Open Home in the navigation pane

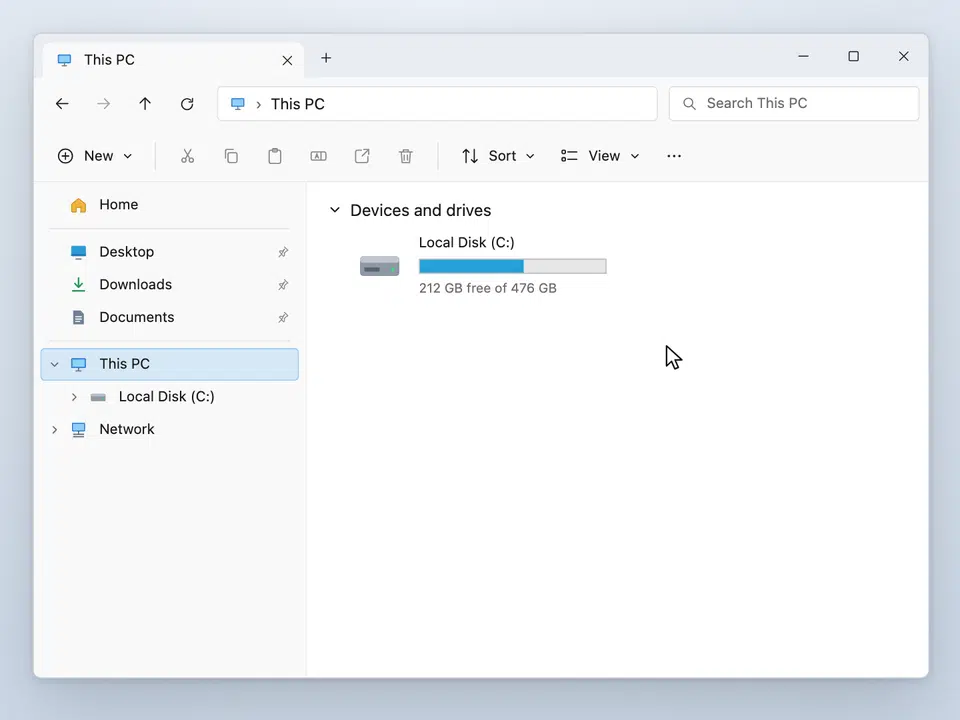coord(169,204)
